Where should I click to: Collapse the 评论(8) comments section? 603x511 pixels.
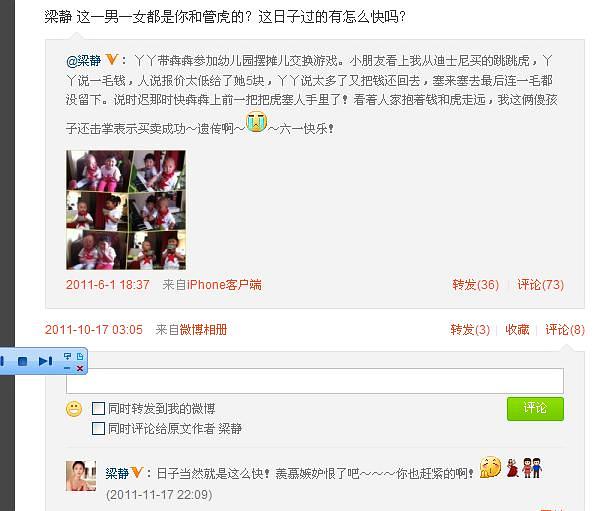[x=565, y=330]
